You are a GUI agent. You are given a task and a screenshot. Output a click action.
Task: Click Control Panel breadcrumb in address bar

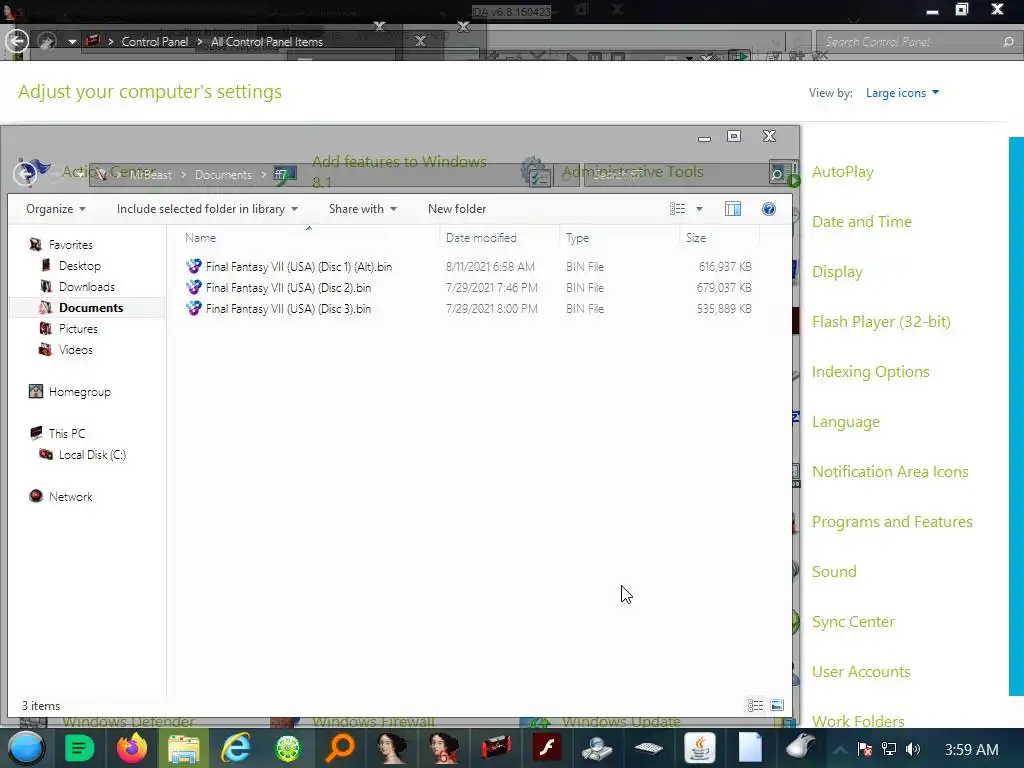(155, 42)
